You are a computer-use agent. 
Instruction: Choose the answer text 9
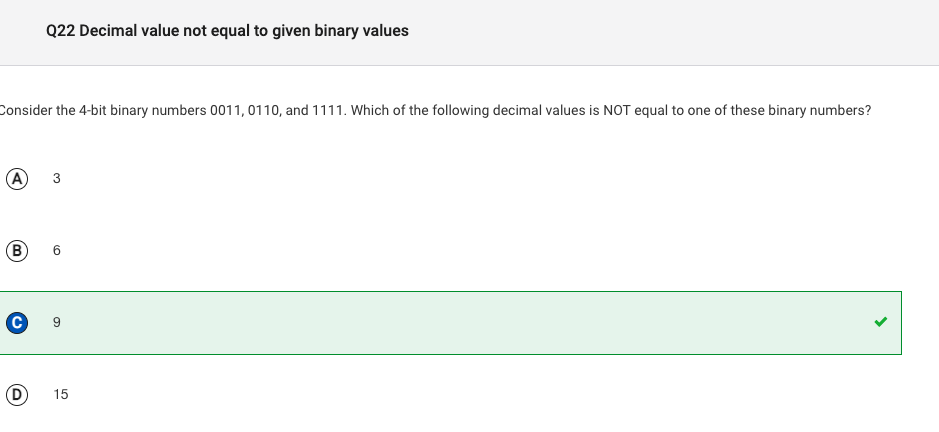[57, 322]
